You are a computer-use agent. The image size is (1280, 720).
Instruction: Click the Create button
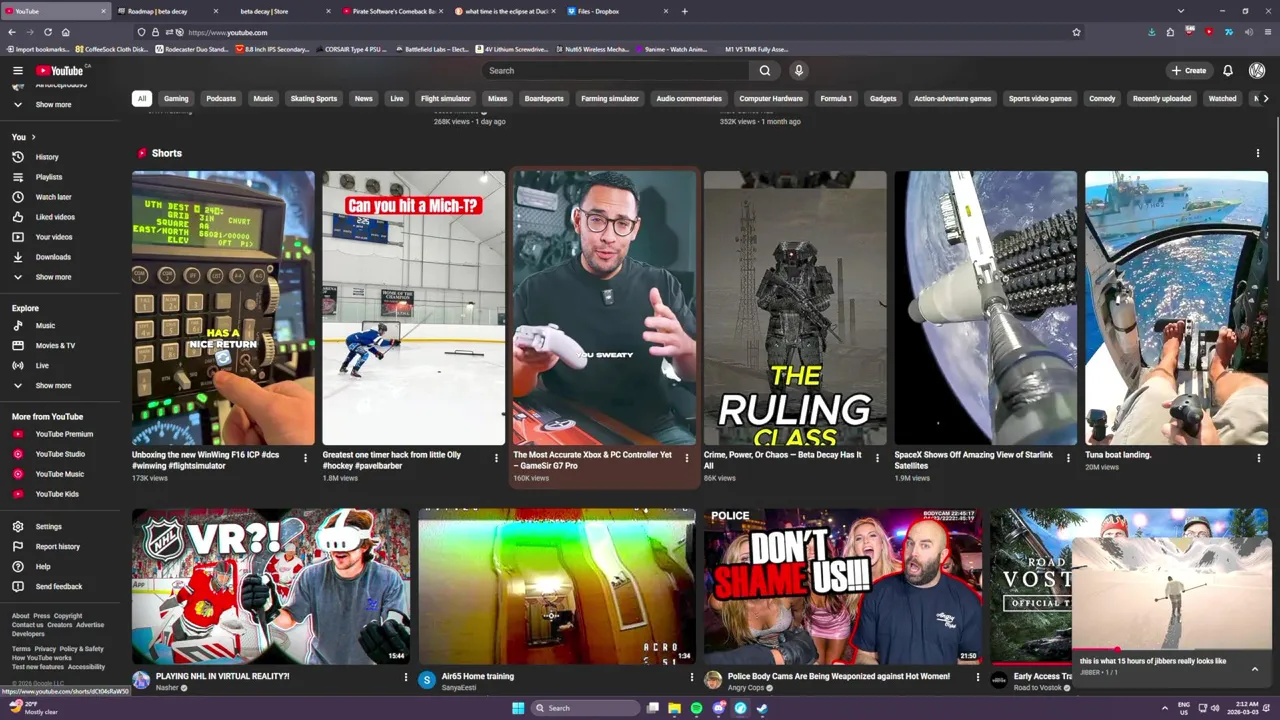point(1189,70)
